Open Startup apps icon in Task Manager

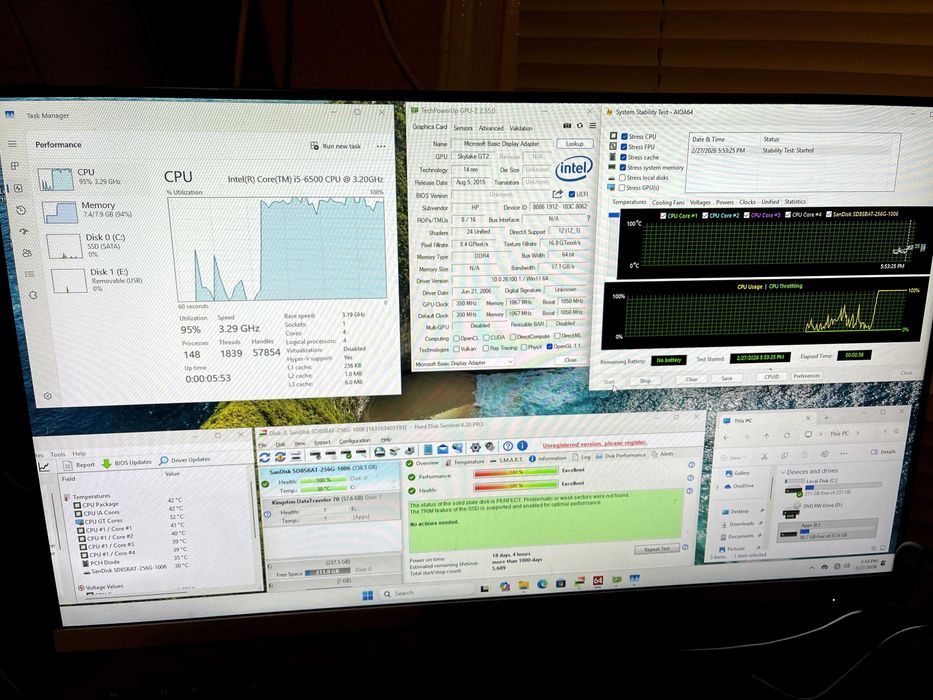[x=24, y=232]
